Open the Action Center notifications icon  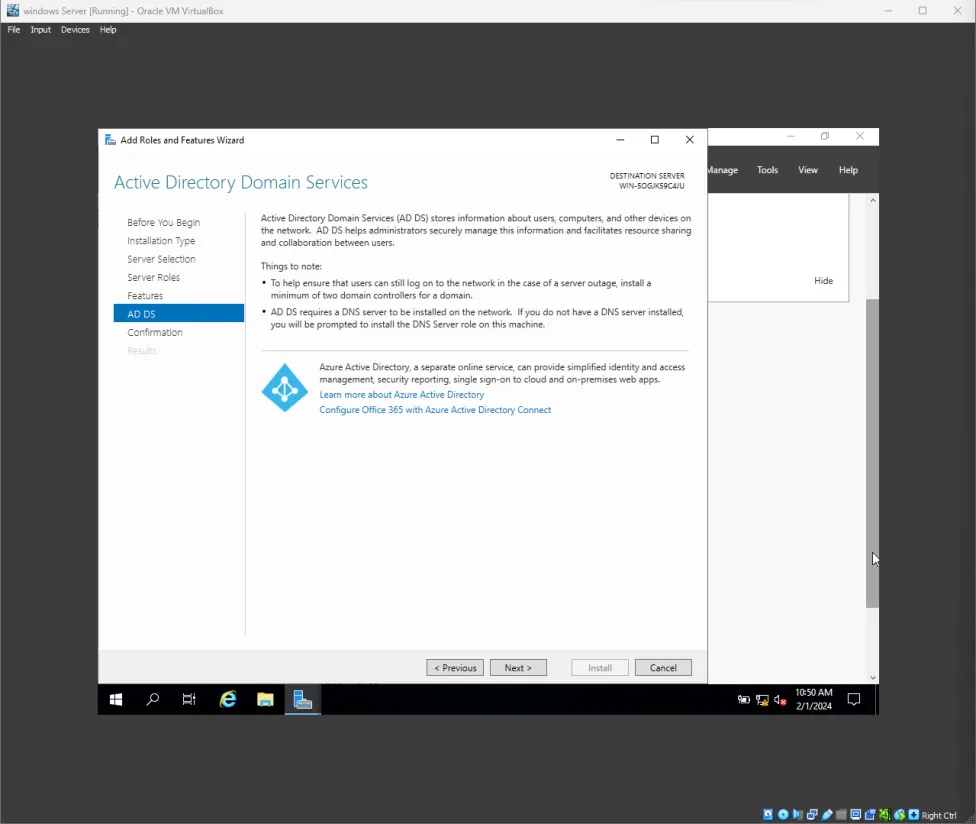[x=854, y=700]
